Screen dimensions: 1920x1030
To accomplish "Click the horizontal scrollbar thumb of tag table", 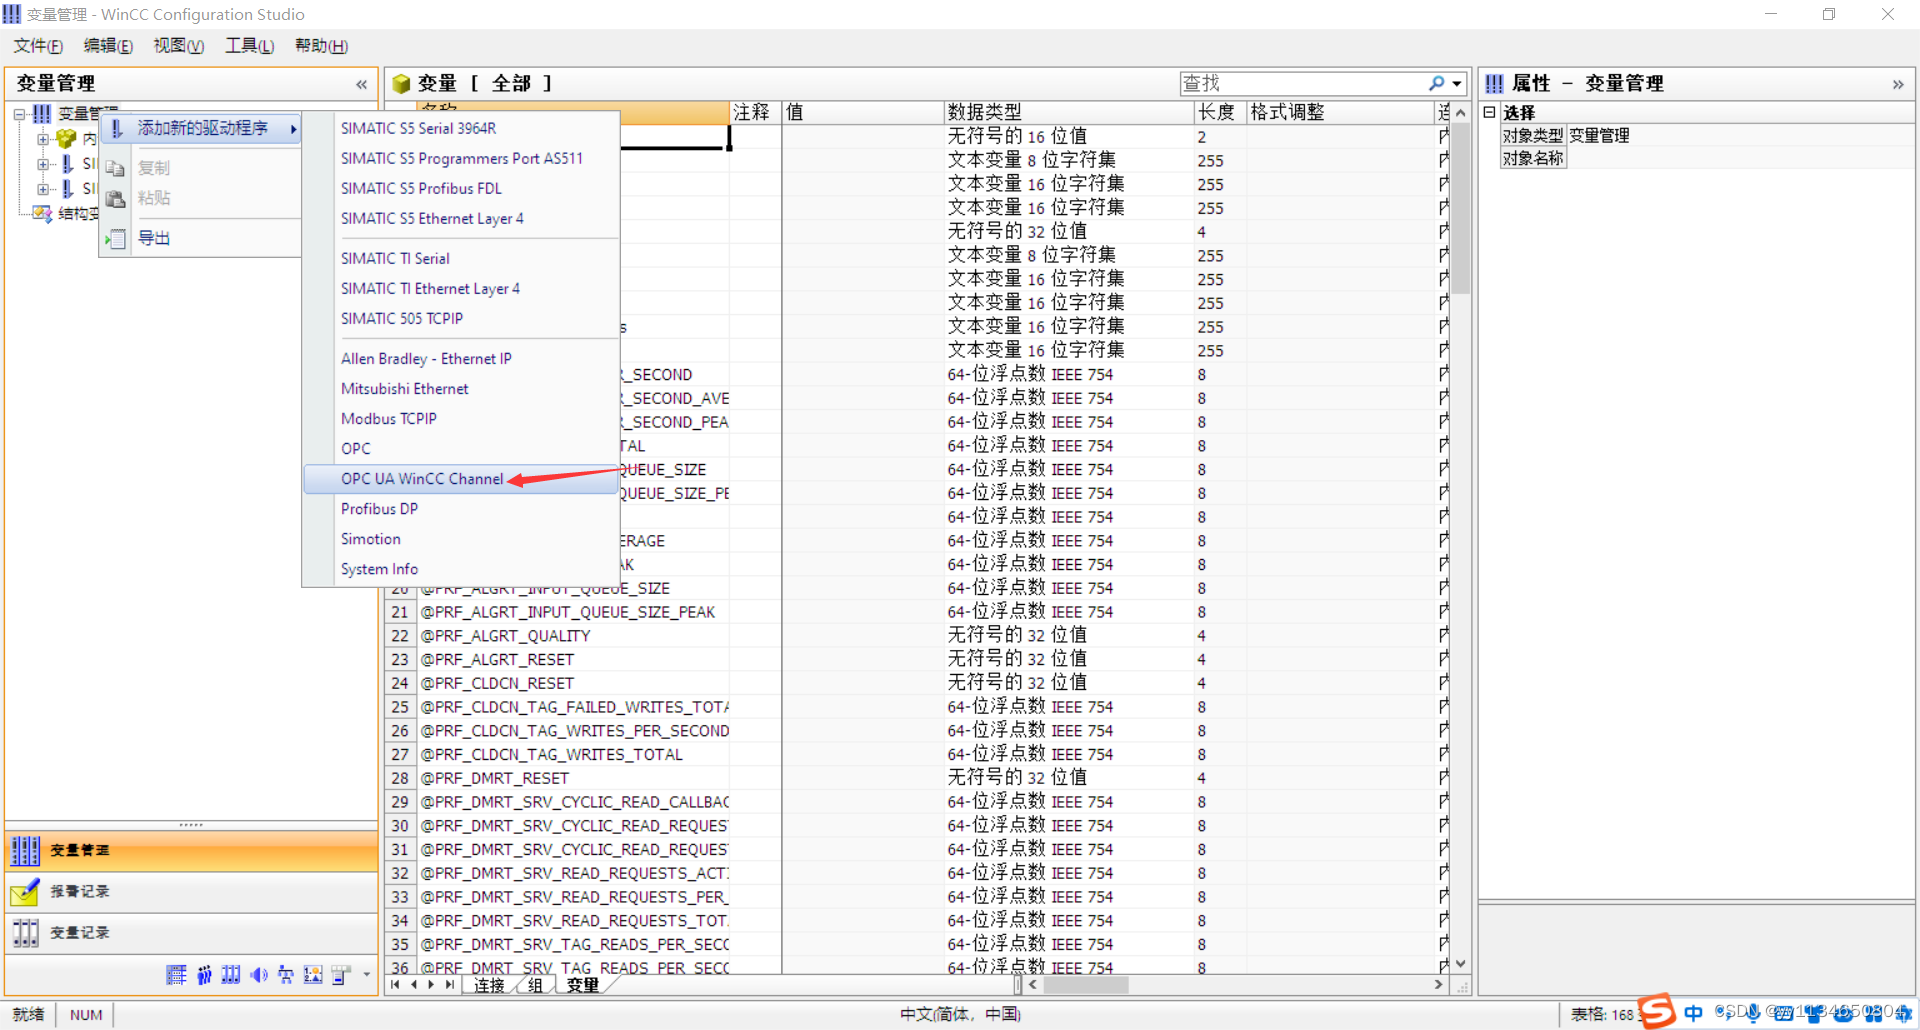I will pyautogui.click(x=1085, y=986).
